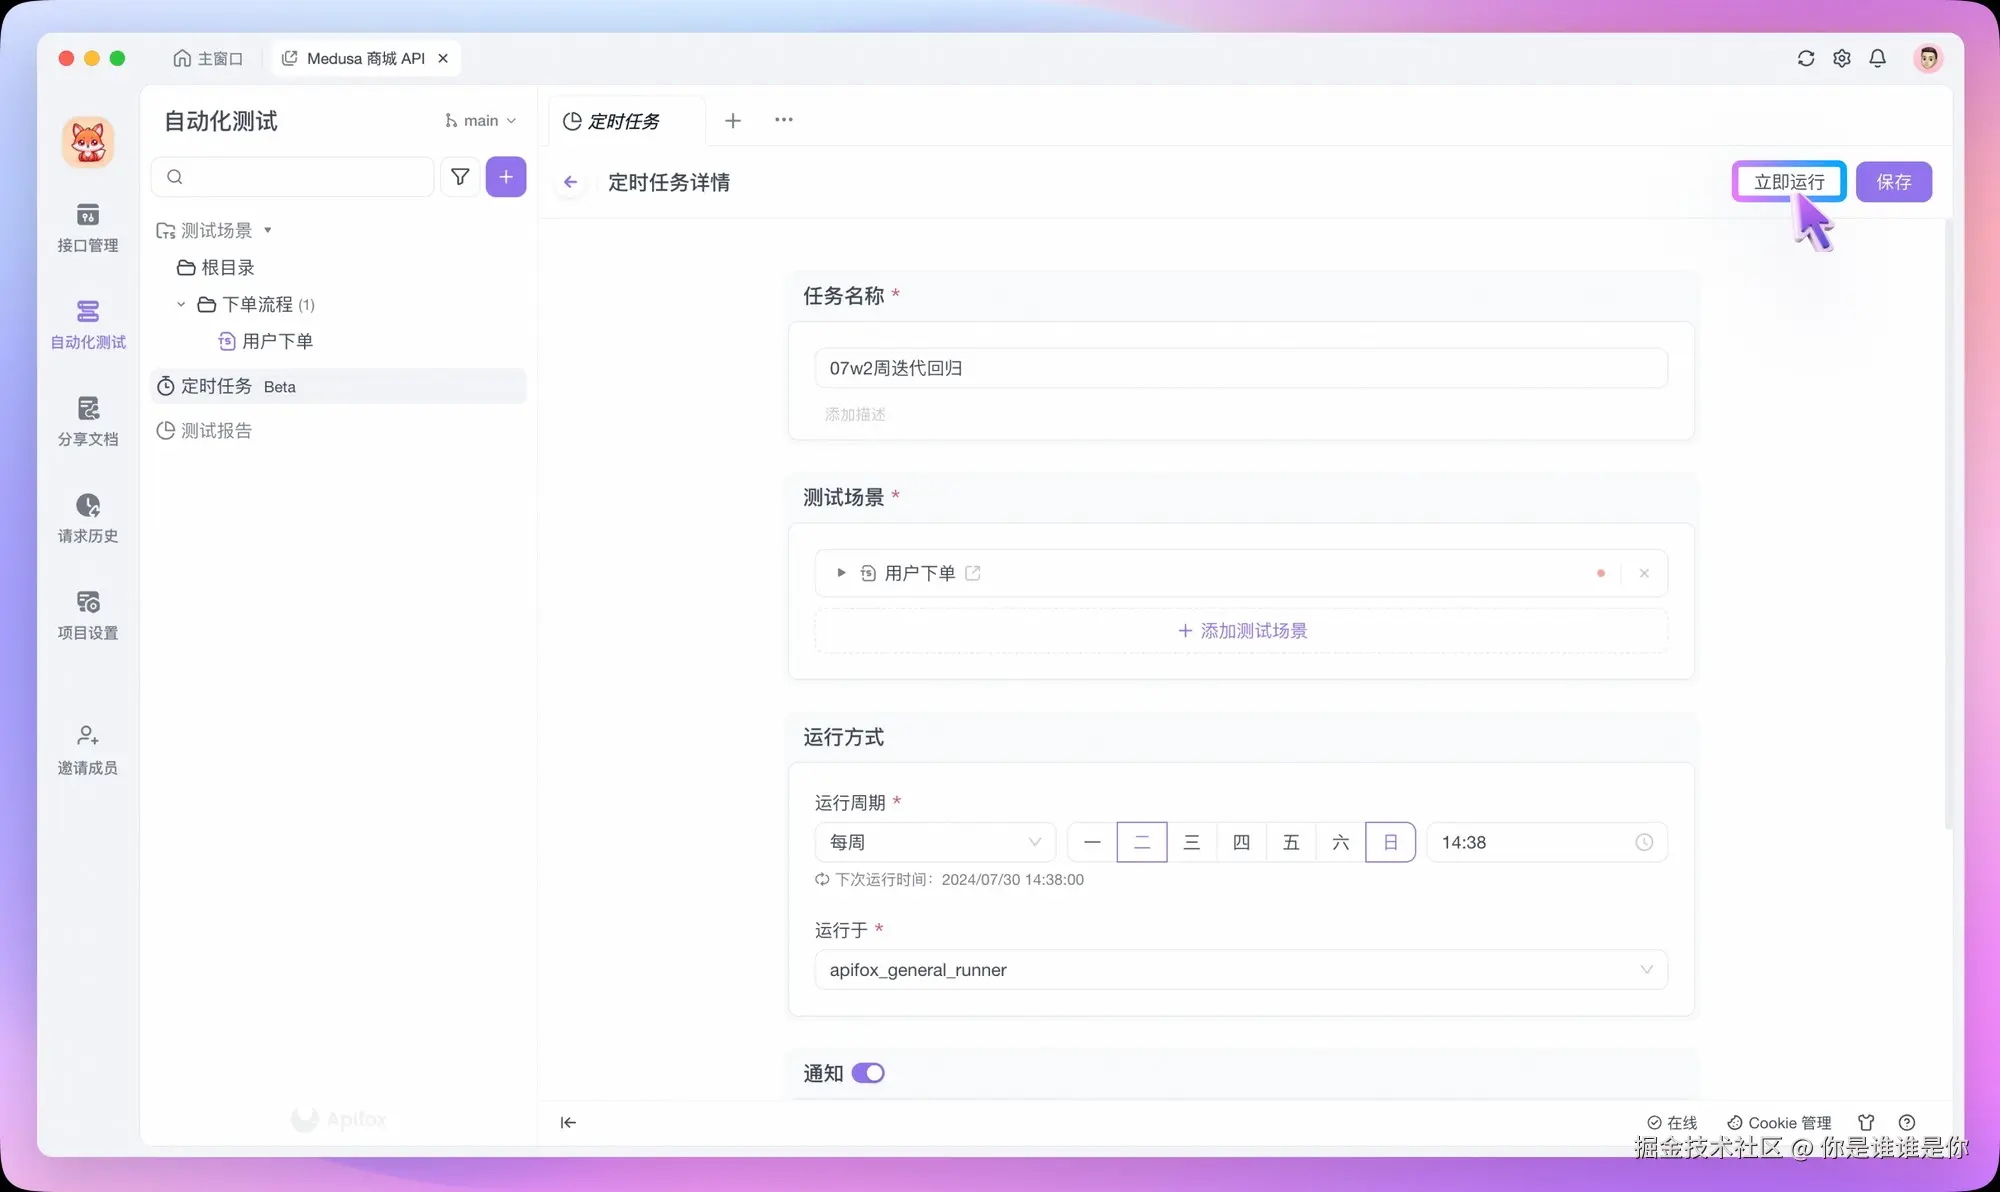Screen dimensions: 2000x1192
Task: Enable Friday (五) in the run schedule
Action: (x=1291, y=842)
